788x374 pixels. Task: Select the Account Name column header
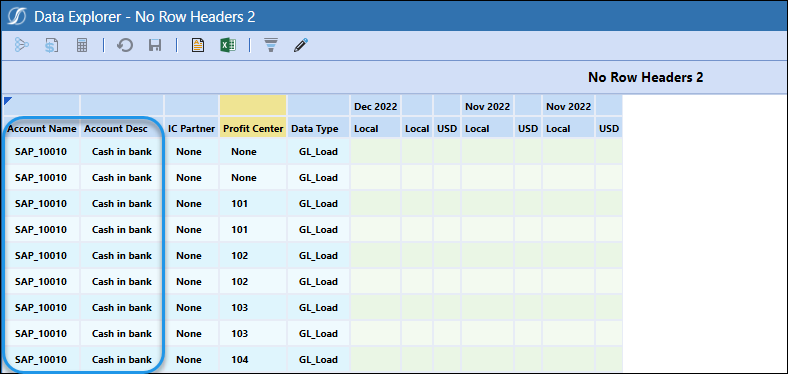coord(42,129)
